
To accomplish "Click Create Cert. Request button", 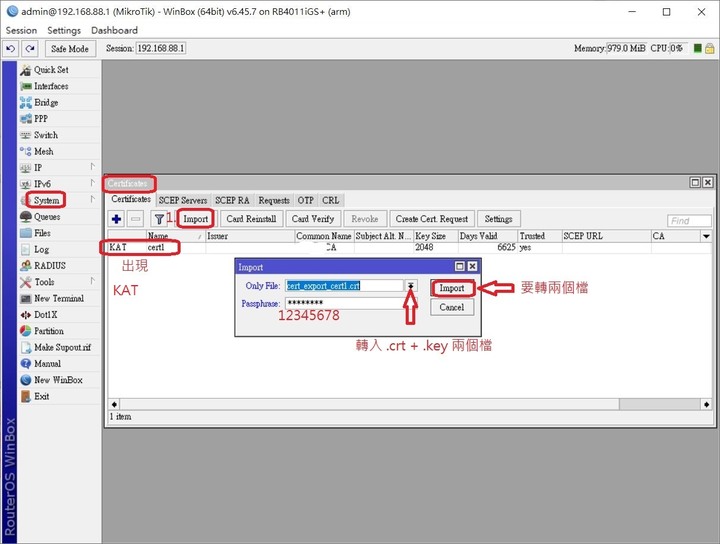I will point(432,219).
